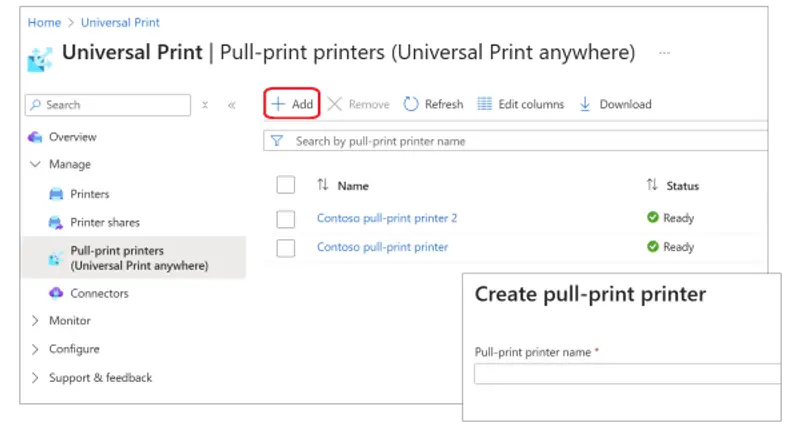The width and height of the screenshot is (800, 427).
Task: Click the Download label
Action: pyautogui.click(x=626, y=104)
